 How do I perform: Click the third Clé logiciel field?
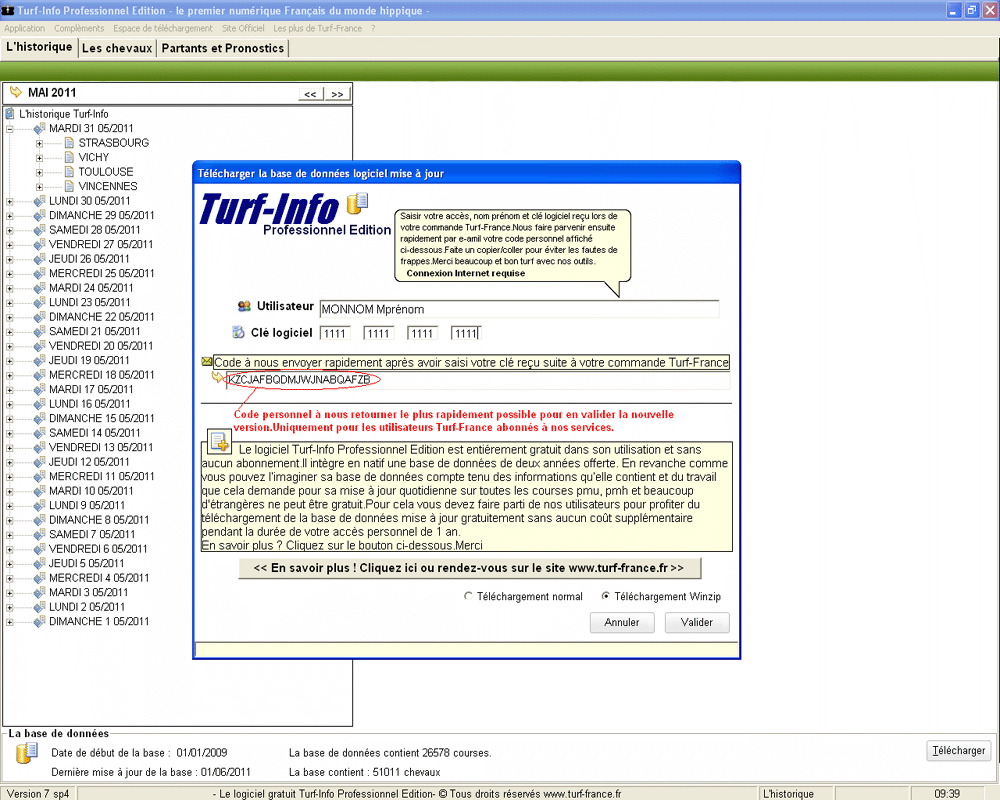(422, 333)
